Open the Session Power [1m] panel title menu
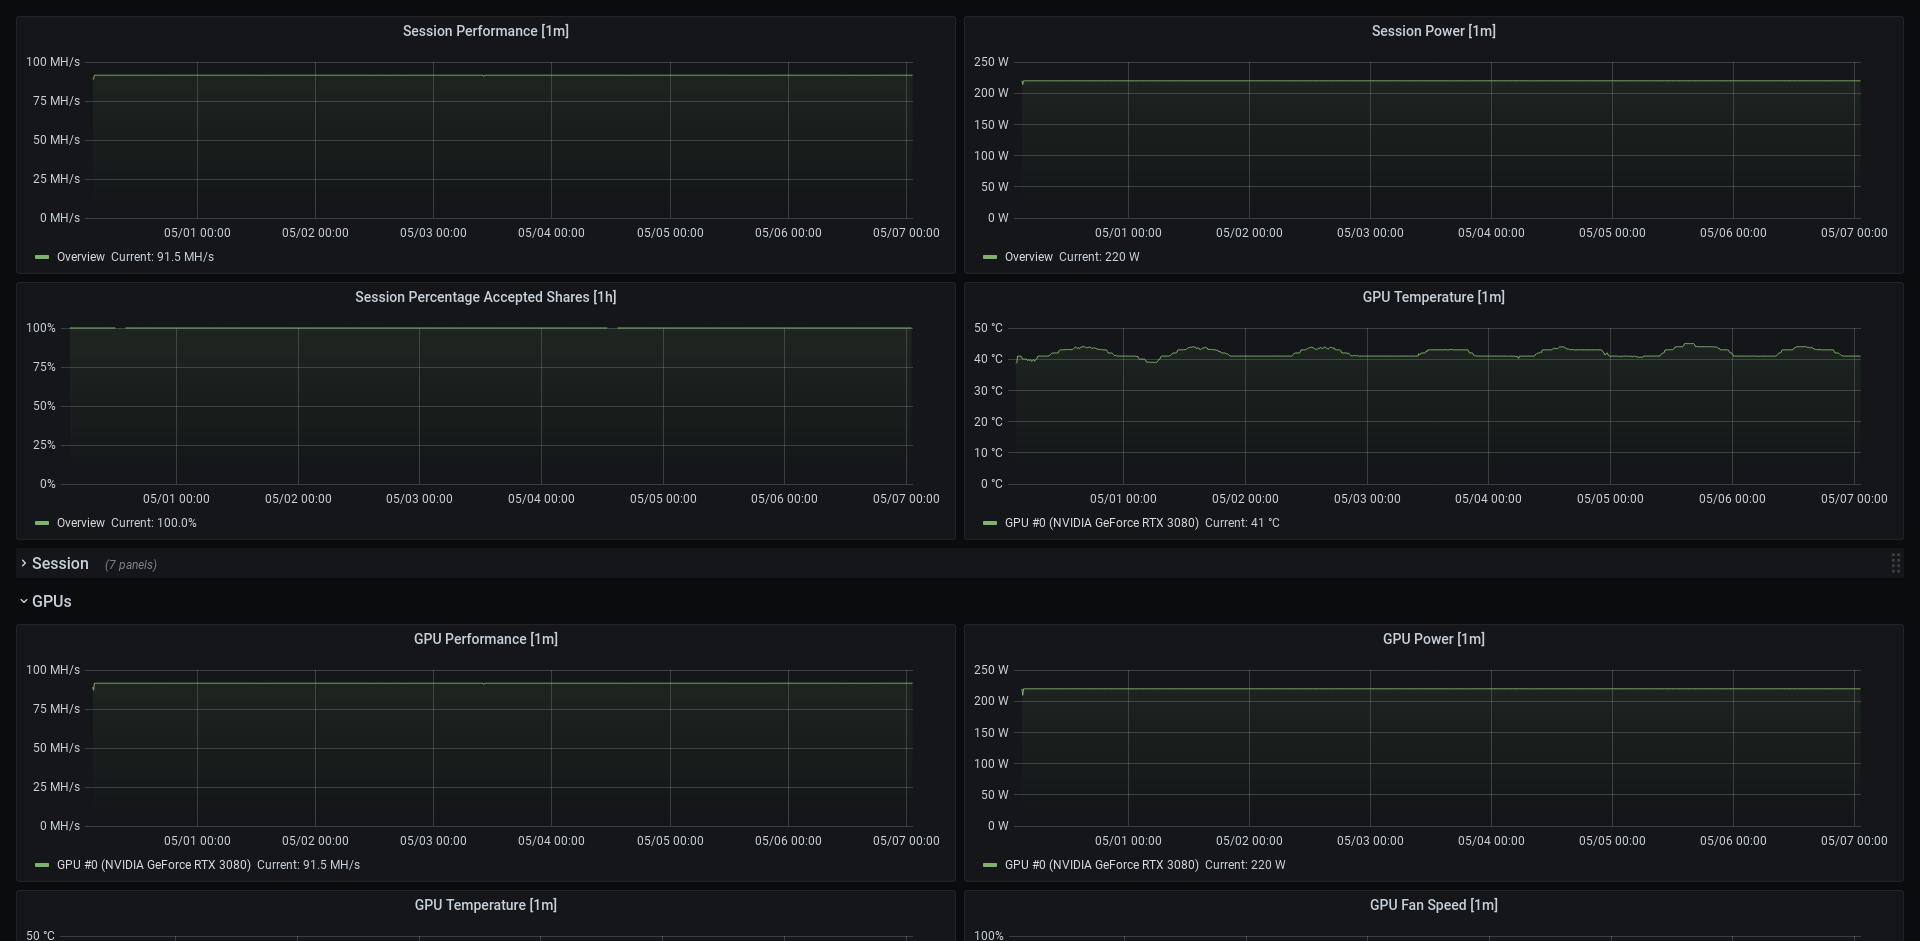 coord(1434,31)
